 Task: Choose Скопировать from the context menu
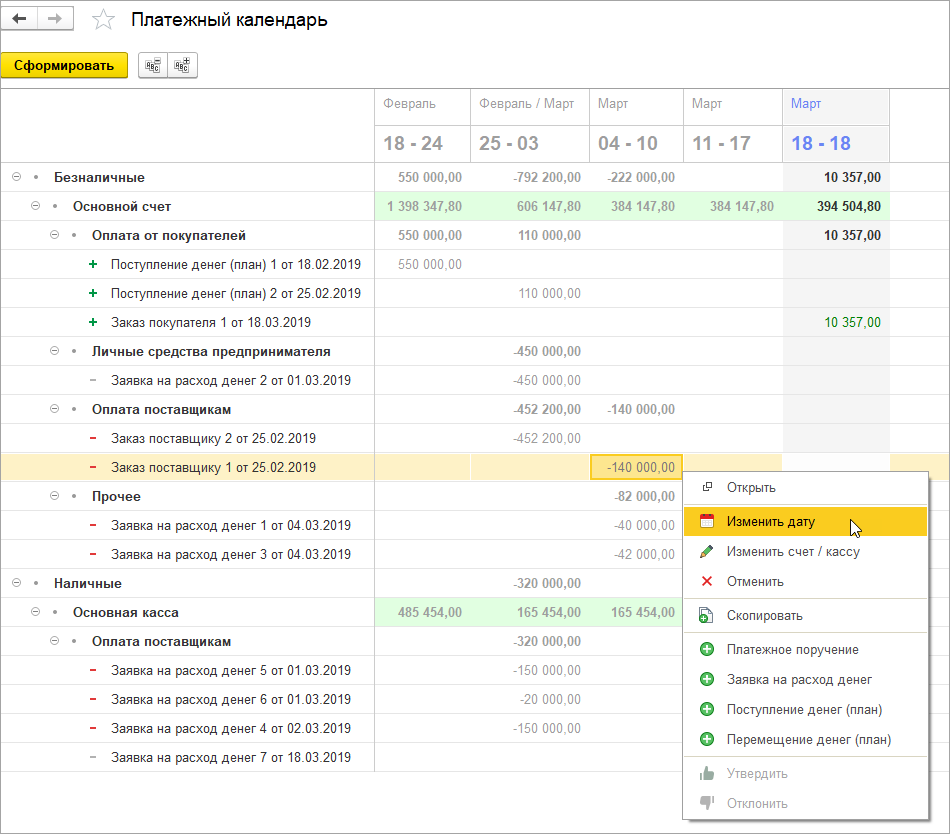[764, 616]
